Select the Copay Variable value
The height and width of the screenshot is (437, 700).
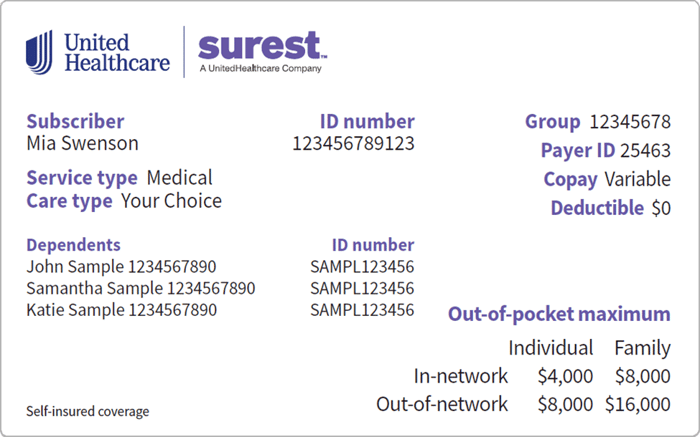(x=638, y=179)
